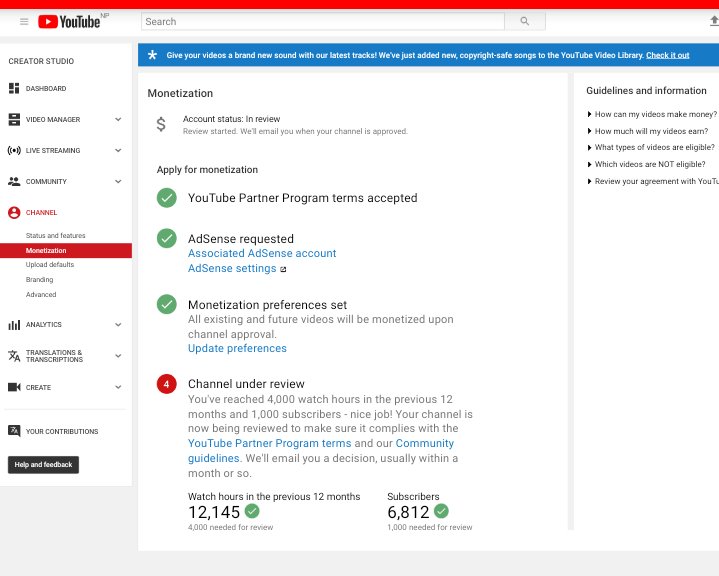Expand 'What types of videos are eligible?'
This screenshot has width=719, height=576.
click(x=651, y=147)
